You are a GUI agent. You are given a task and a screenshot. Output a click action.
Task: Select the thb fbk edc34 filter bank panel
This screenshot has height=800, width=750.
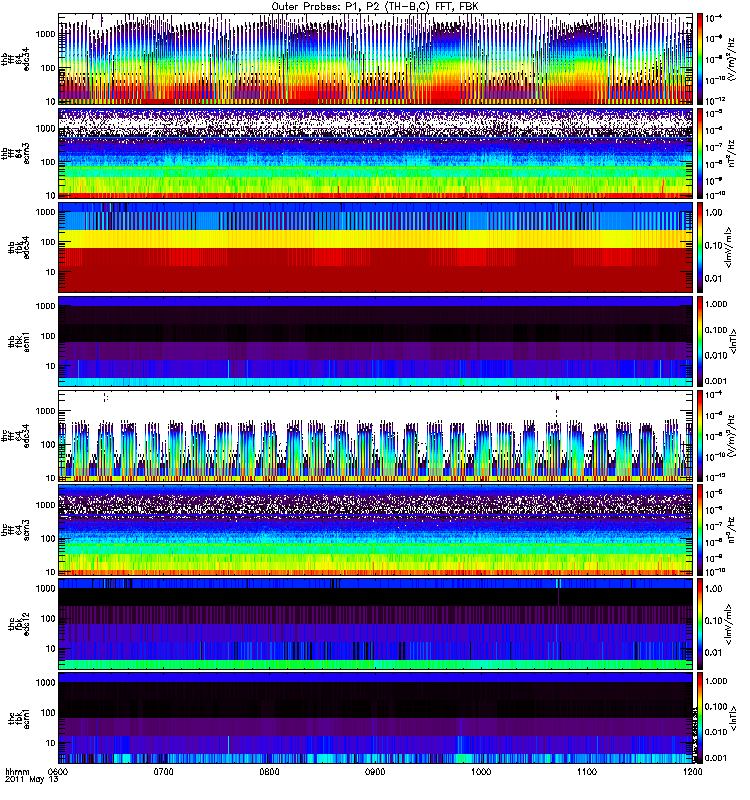pyautogui.click(x=375, y=247)
